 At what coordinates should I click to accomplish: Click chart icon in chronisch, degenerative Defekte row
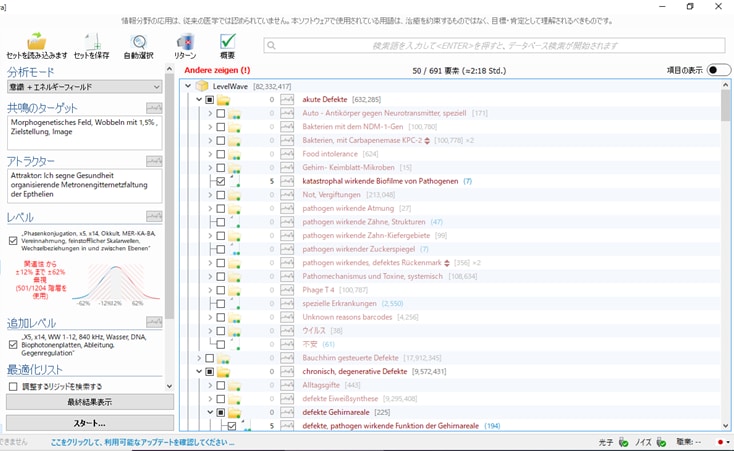(287, 371)
